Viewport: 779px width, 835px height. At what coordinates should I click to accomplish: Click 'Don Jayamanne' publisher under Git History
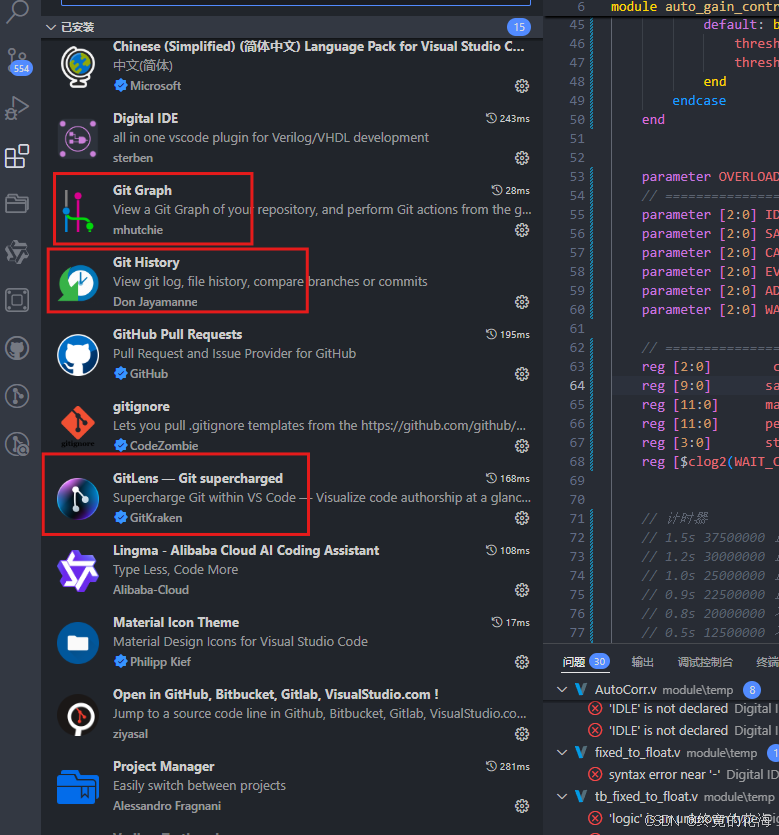coord(155,302)
